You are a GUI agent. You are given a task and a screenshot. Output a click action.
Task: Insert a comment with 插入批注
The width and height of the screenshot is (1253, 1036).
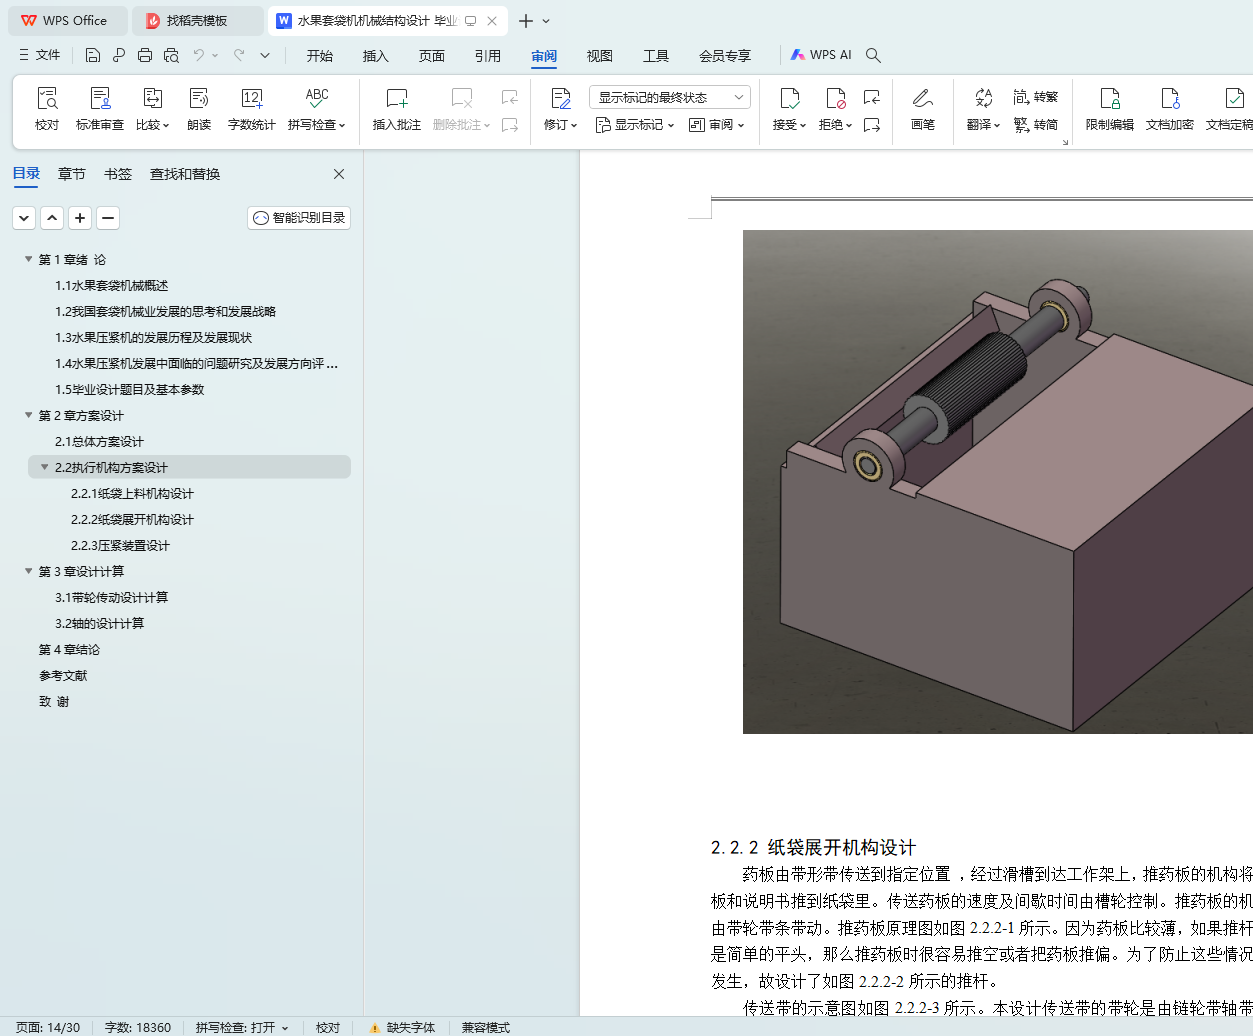(397, 109)
